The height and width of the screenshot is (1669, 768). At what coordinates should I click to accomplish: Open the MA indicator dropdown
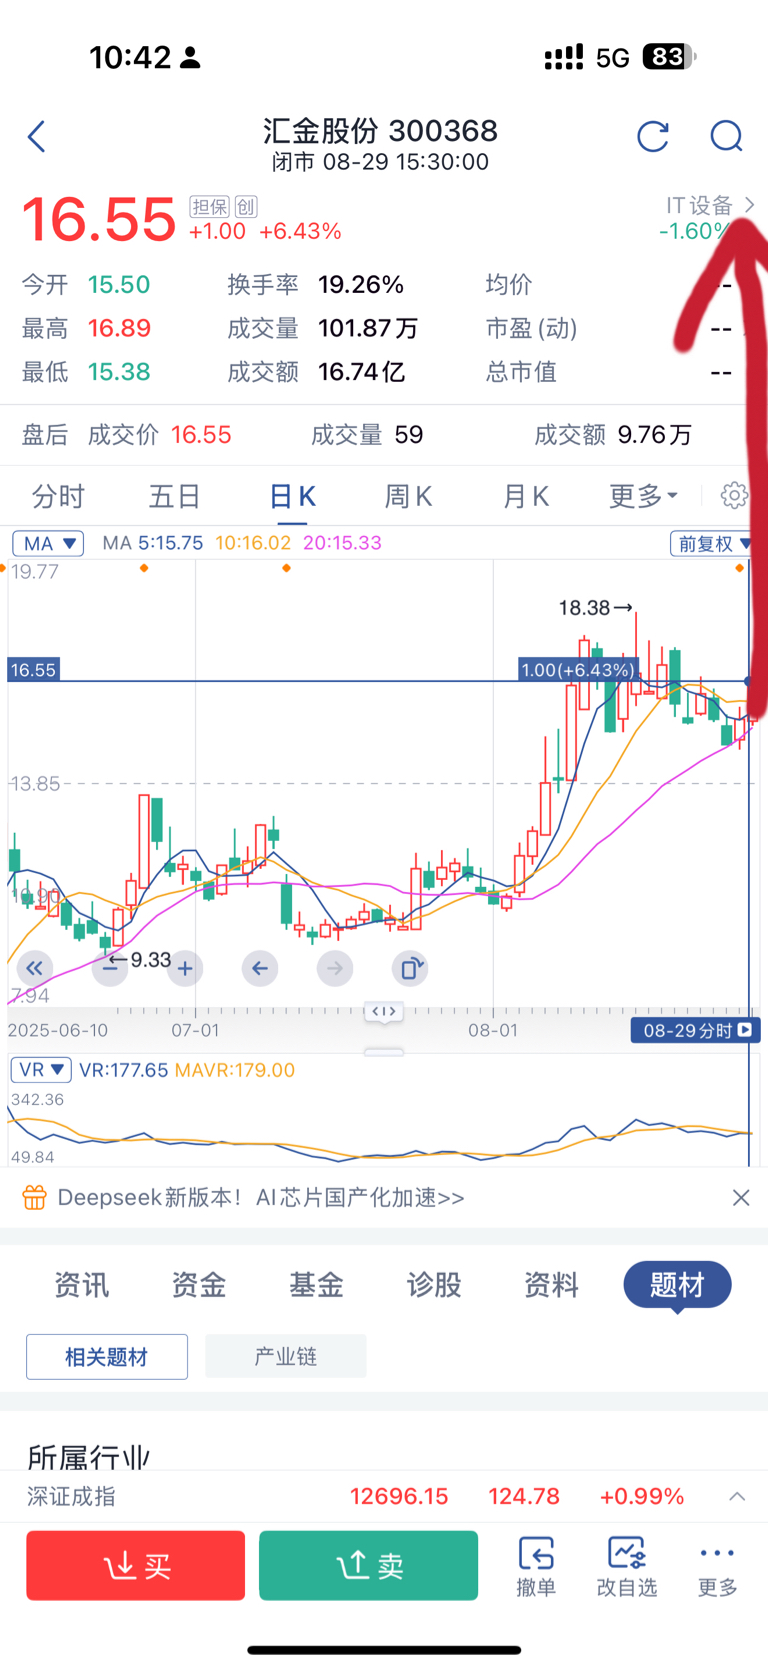click(x=48, y=543)
